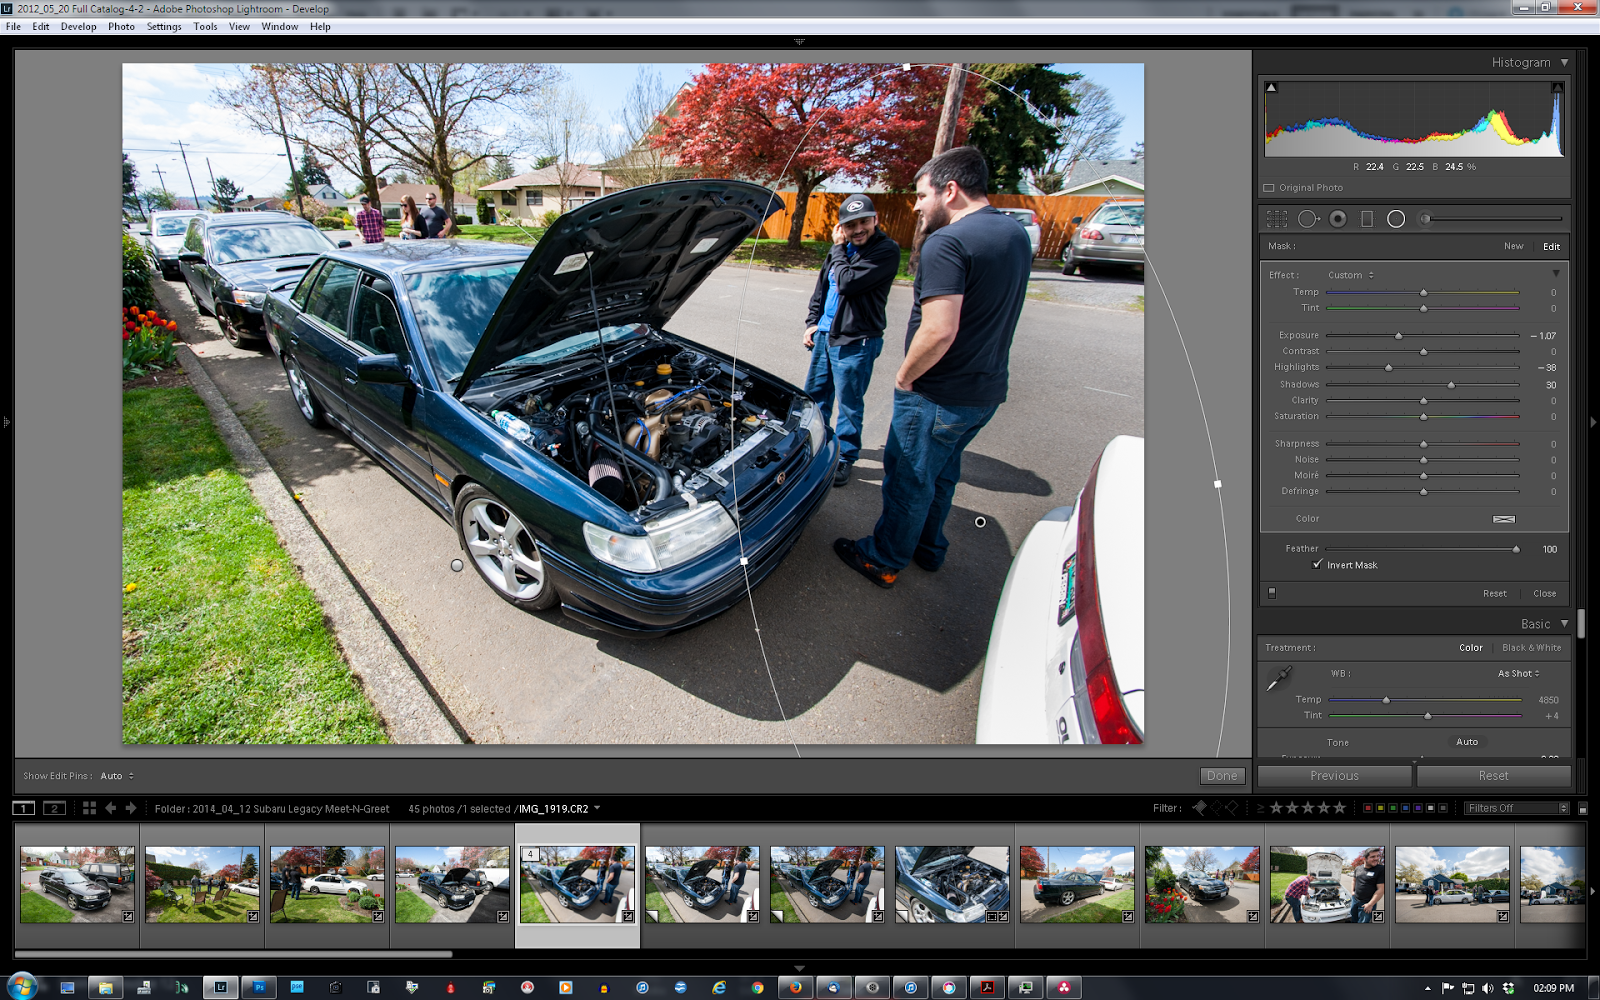Click the Done button

(x=1222, y=776)
